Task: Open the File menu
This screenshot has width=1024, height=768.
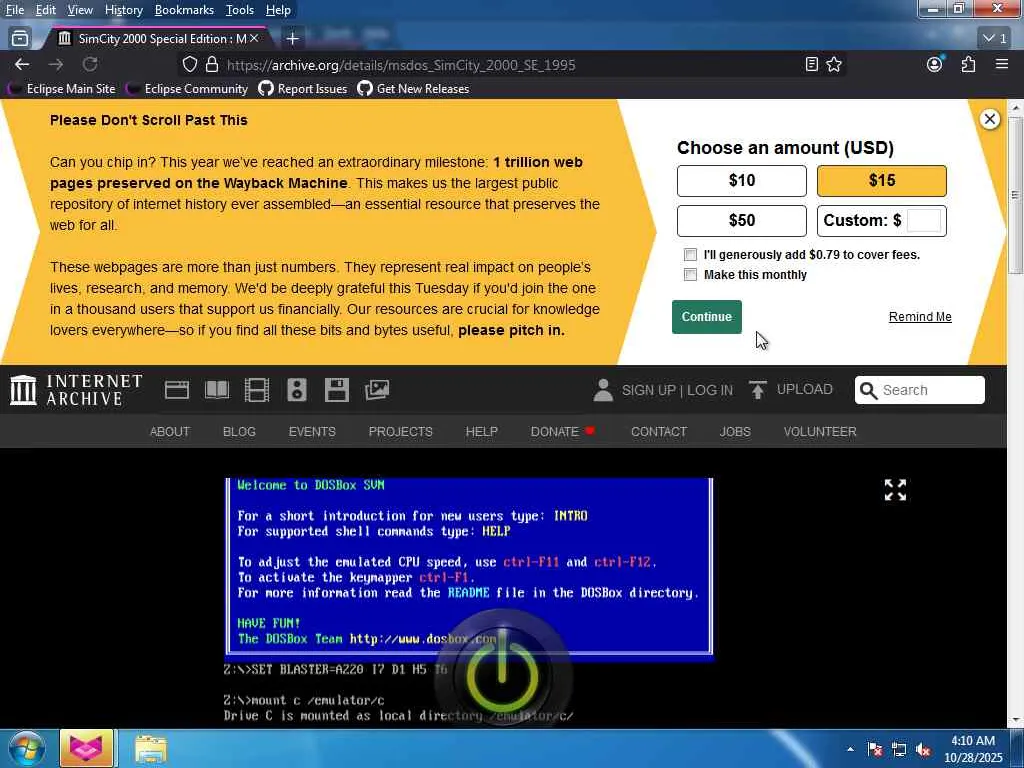Action: (x=14, y=10)
